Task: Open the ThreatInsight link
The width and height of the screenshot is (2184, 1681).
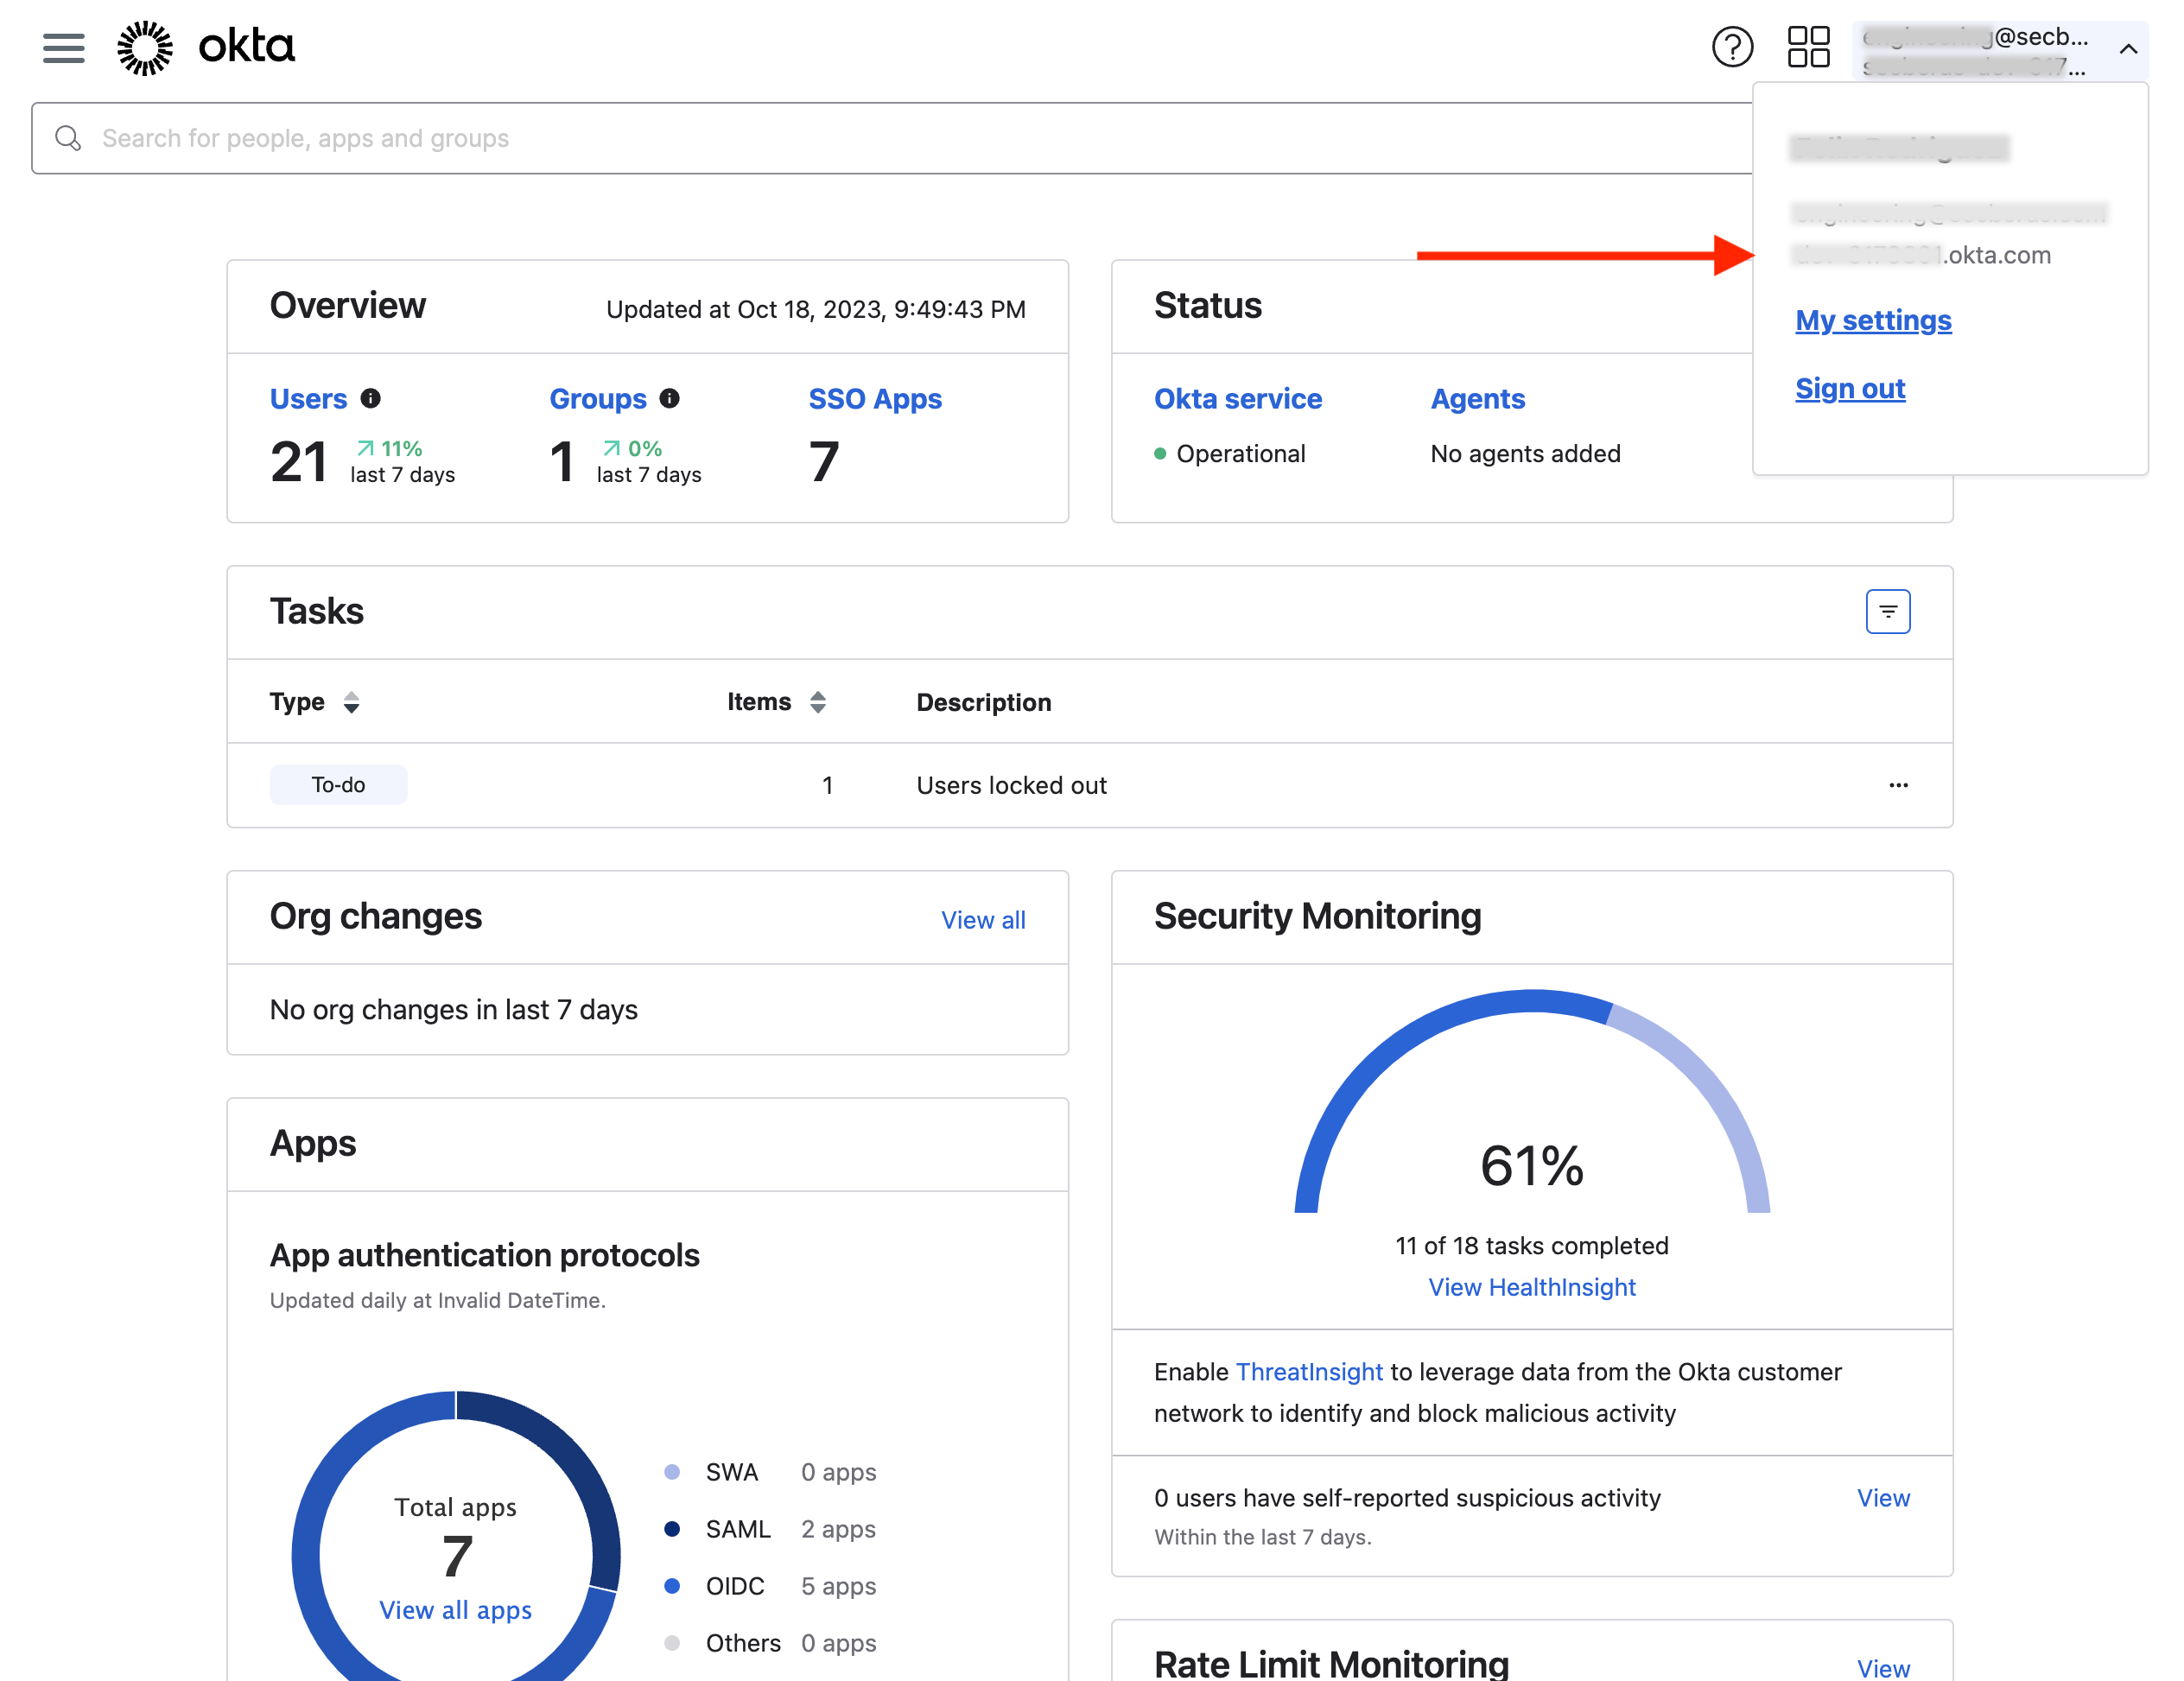Action: point(1309,1372)
